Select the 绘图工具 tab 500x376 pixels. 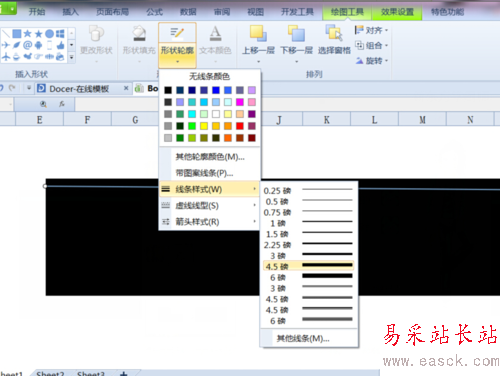tap(347, 12)
